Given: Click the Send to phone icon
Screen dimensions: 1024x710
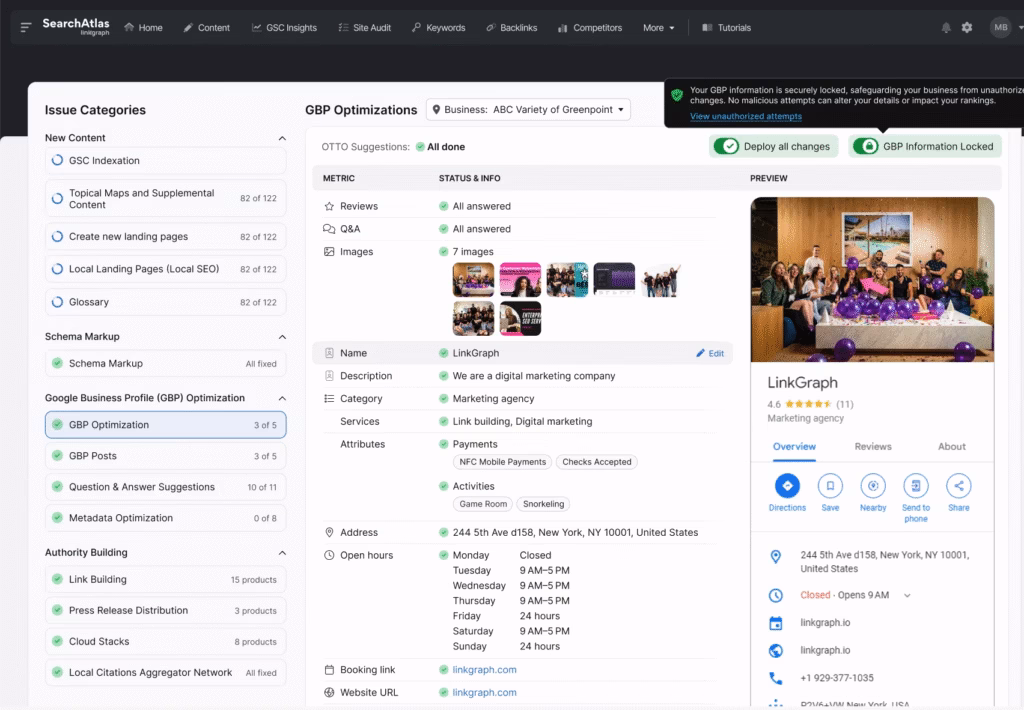Looking at the screenshot, I should click(916, 488).
